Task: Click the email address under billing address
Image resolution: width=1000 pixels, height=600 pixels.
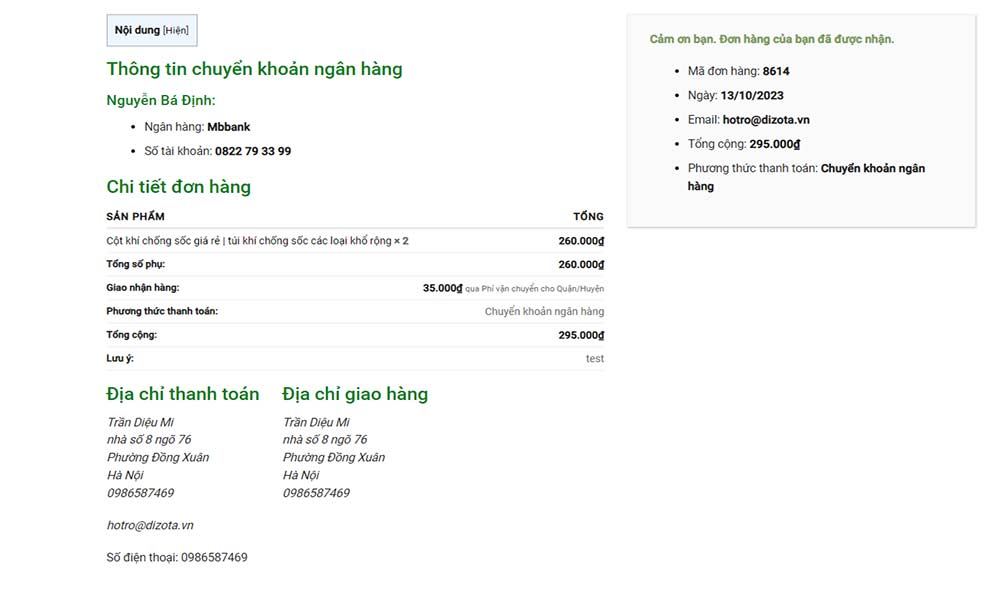Action: point(150,525)
